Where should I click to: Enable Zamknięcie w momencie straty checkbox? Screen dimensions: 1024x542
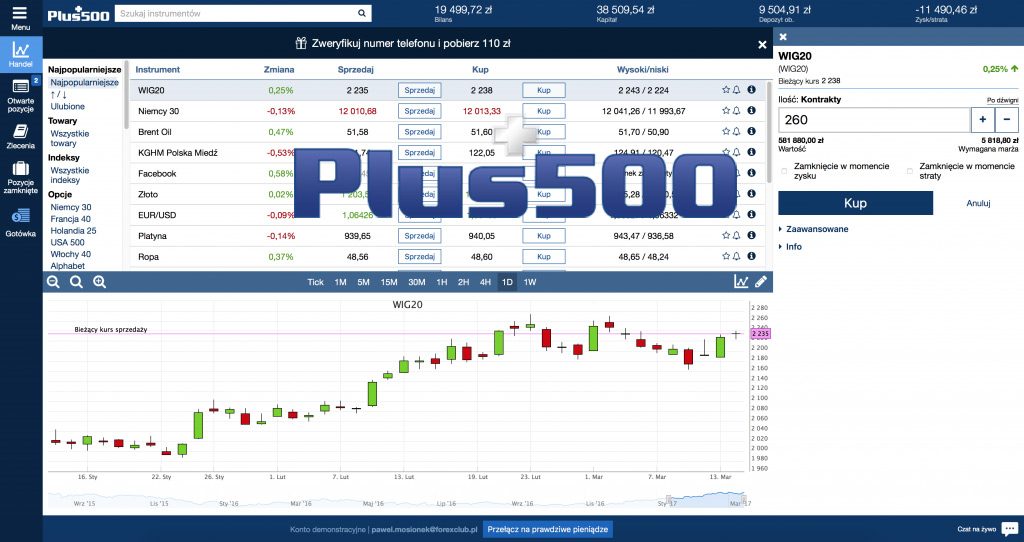[x=910, y=170]
